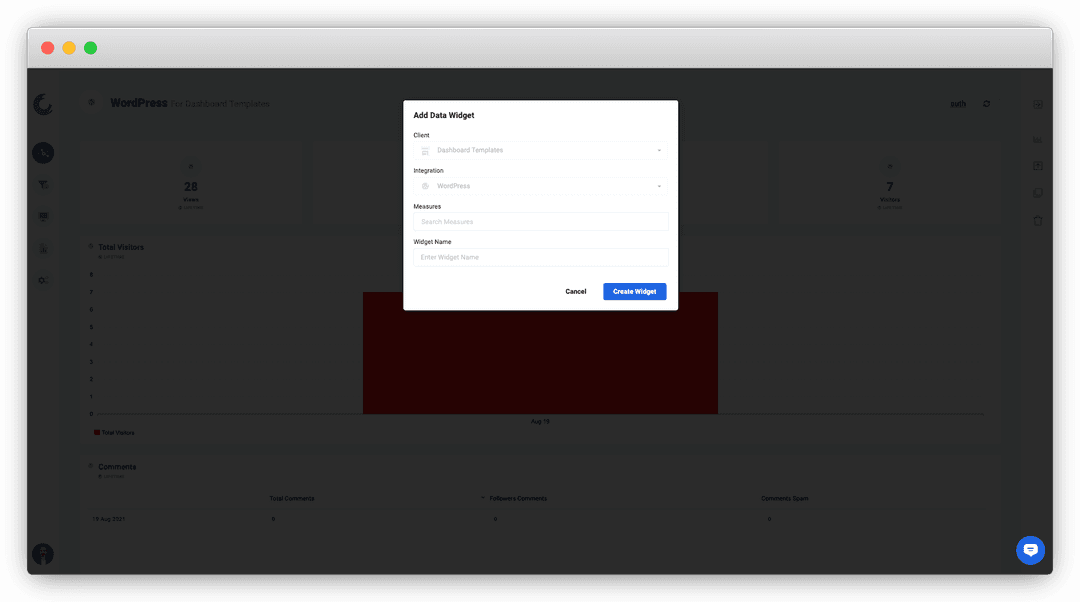Cancel the Add Data Widget dialog
The height and width of the screenshot is (602, 1080).
pos(576,291)
